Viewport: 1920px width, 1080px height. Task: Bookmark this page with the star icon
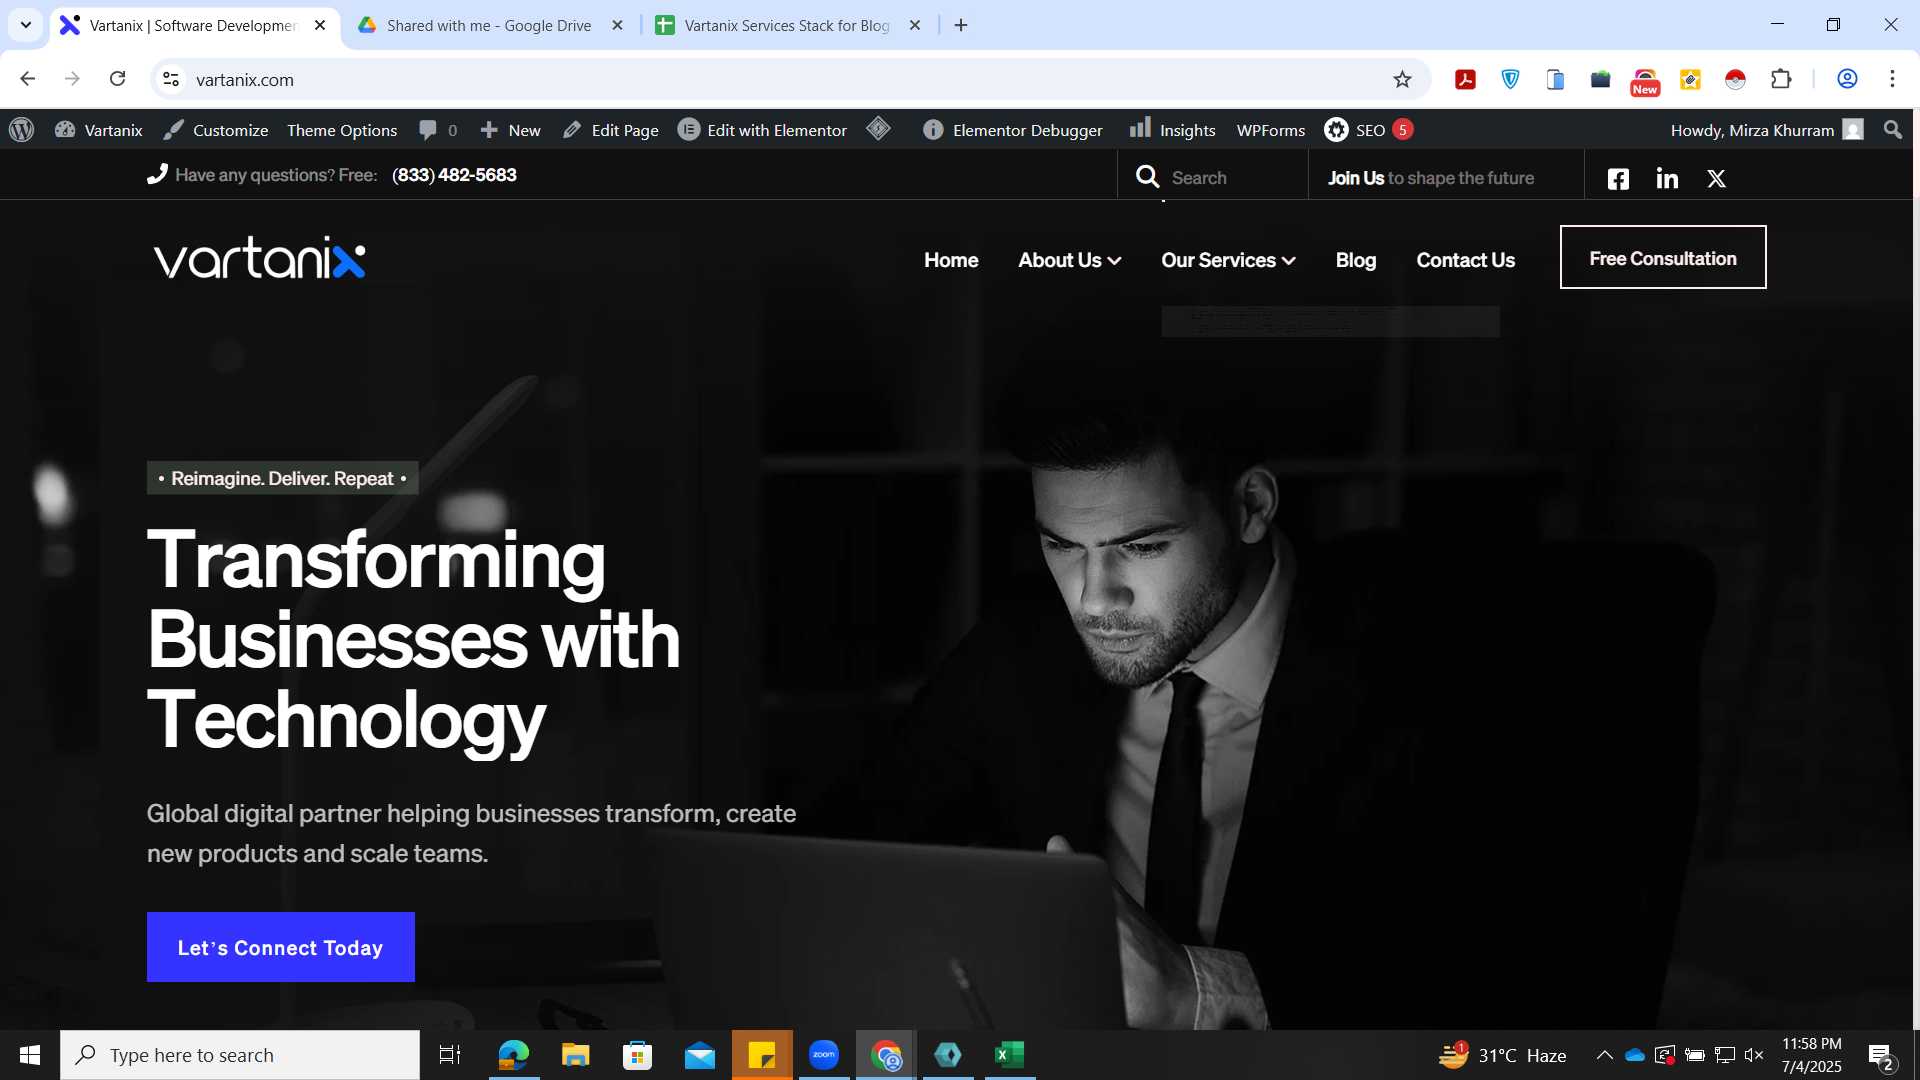[1402, 79]
